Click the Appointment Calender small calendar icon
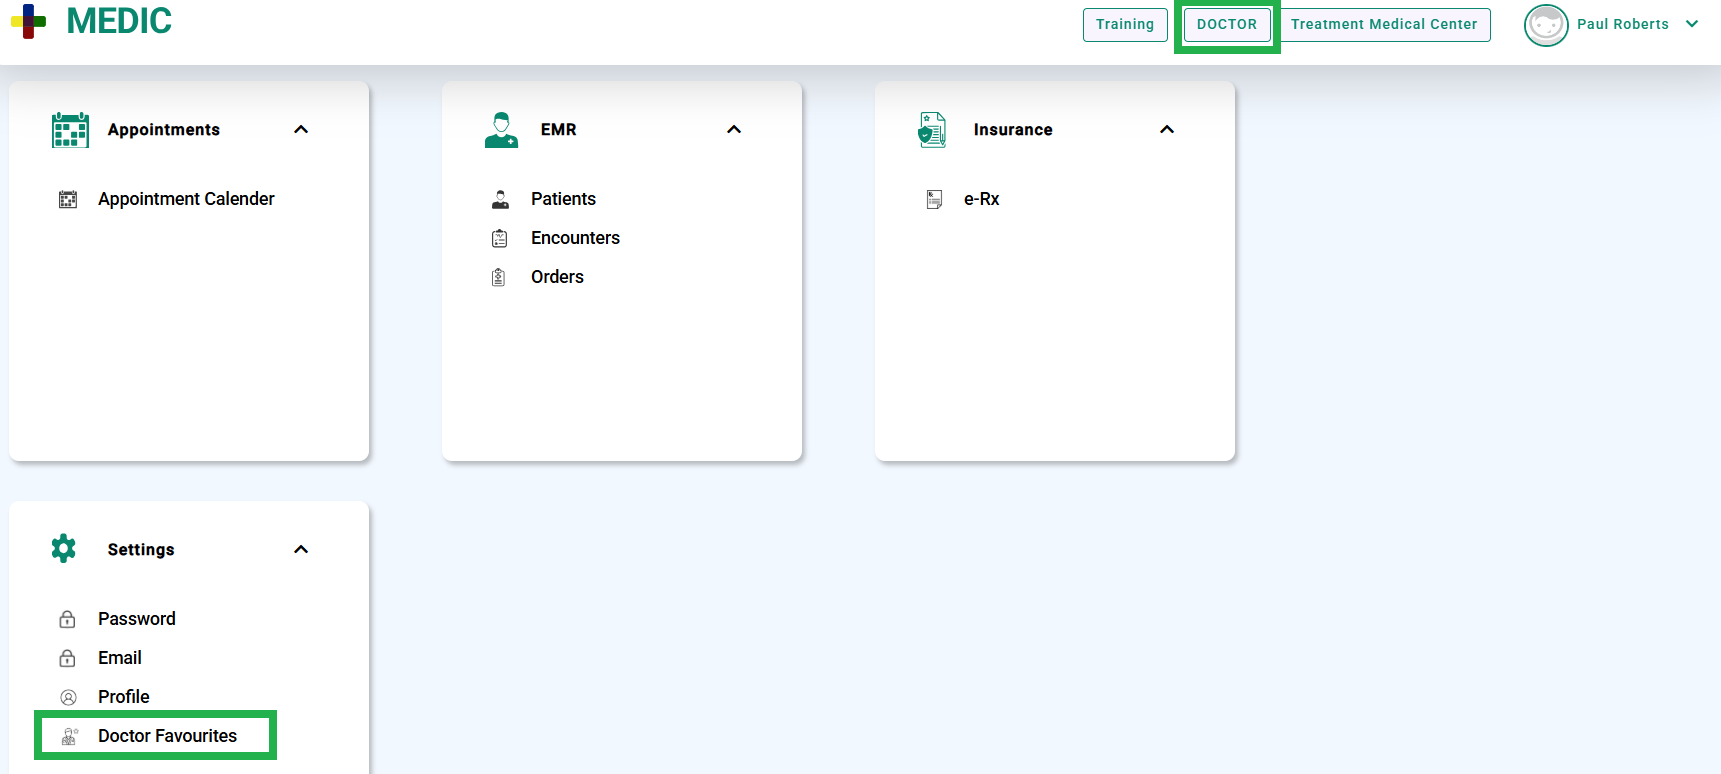This screenshot has width=1721, height=774. pos(68,199)
